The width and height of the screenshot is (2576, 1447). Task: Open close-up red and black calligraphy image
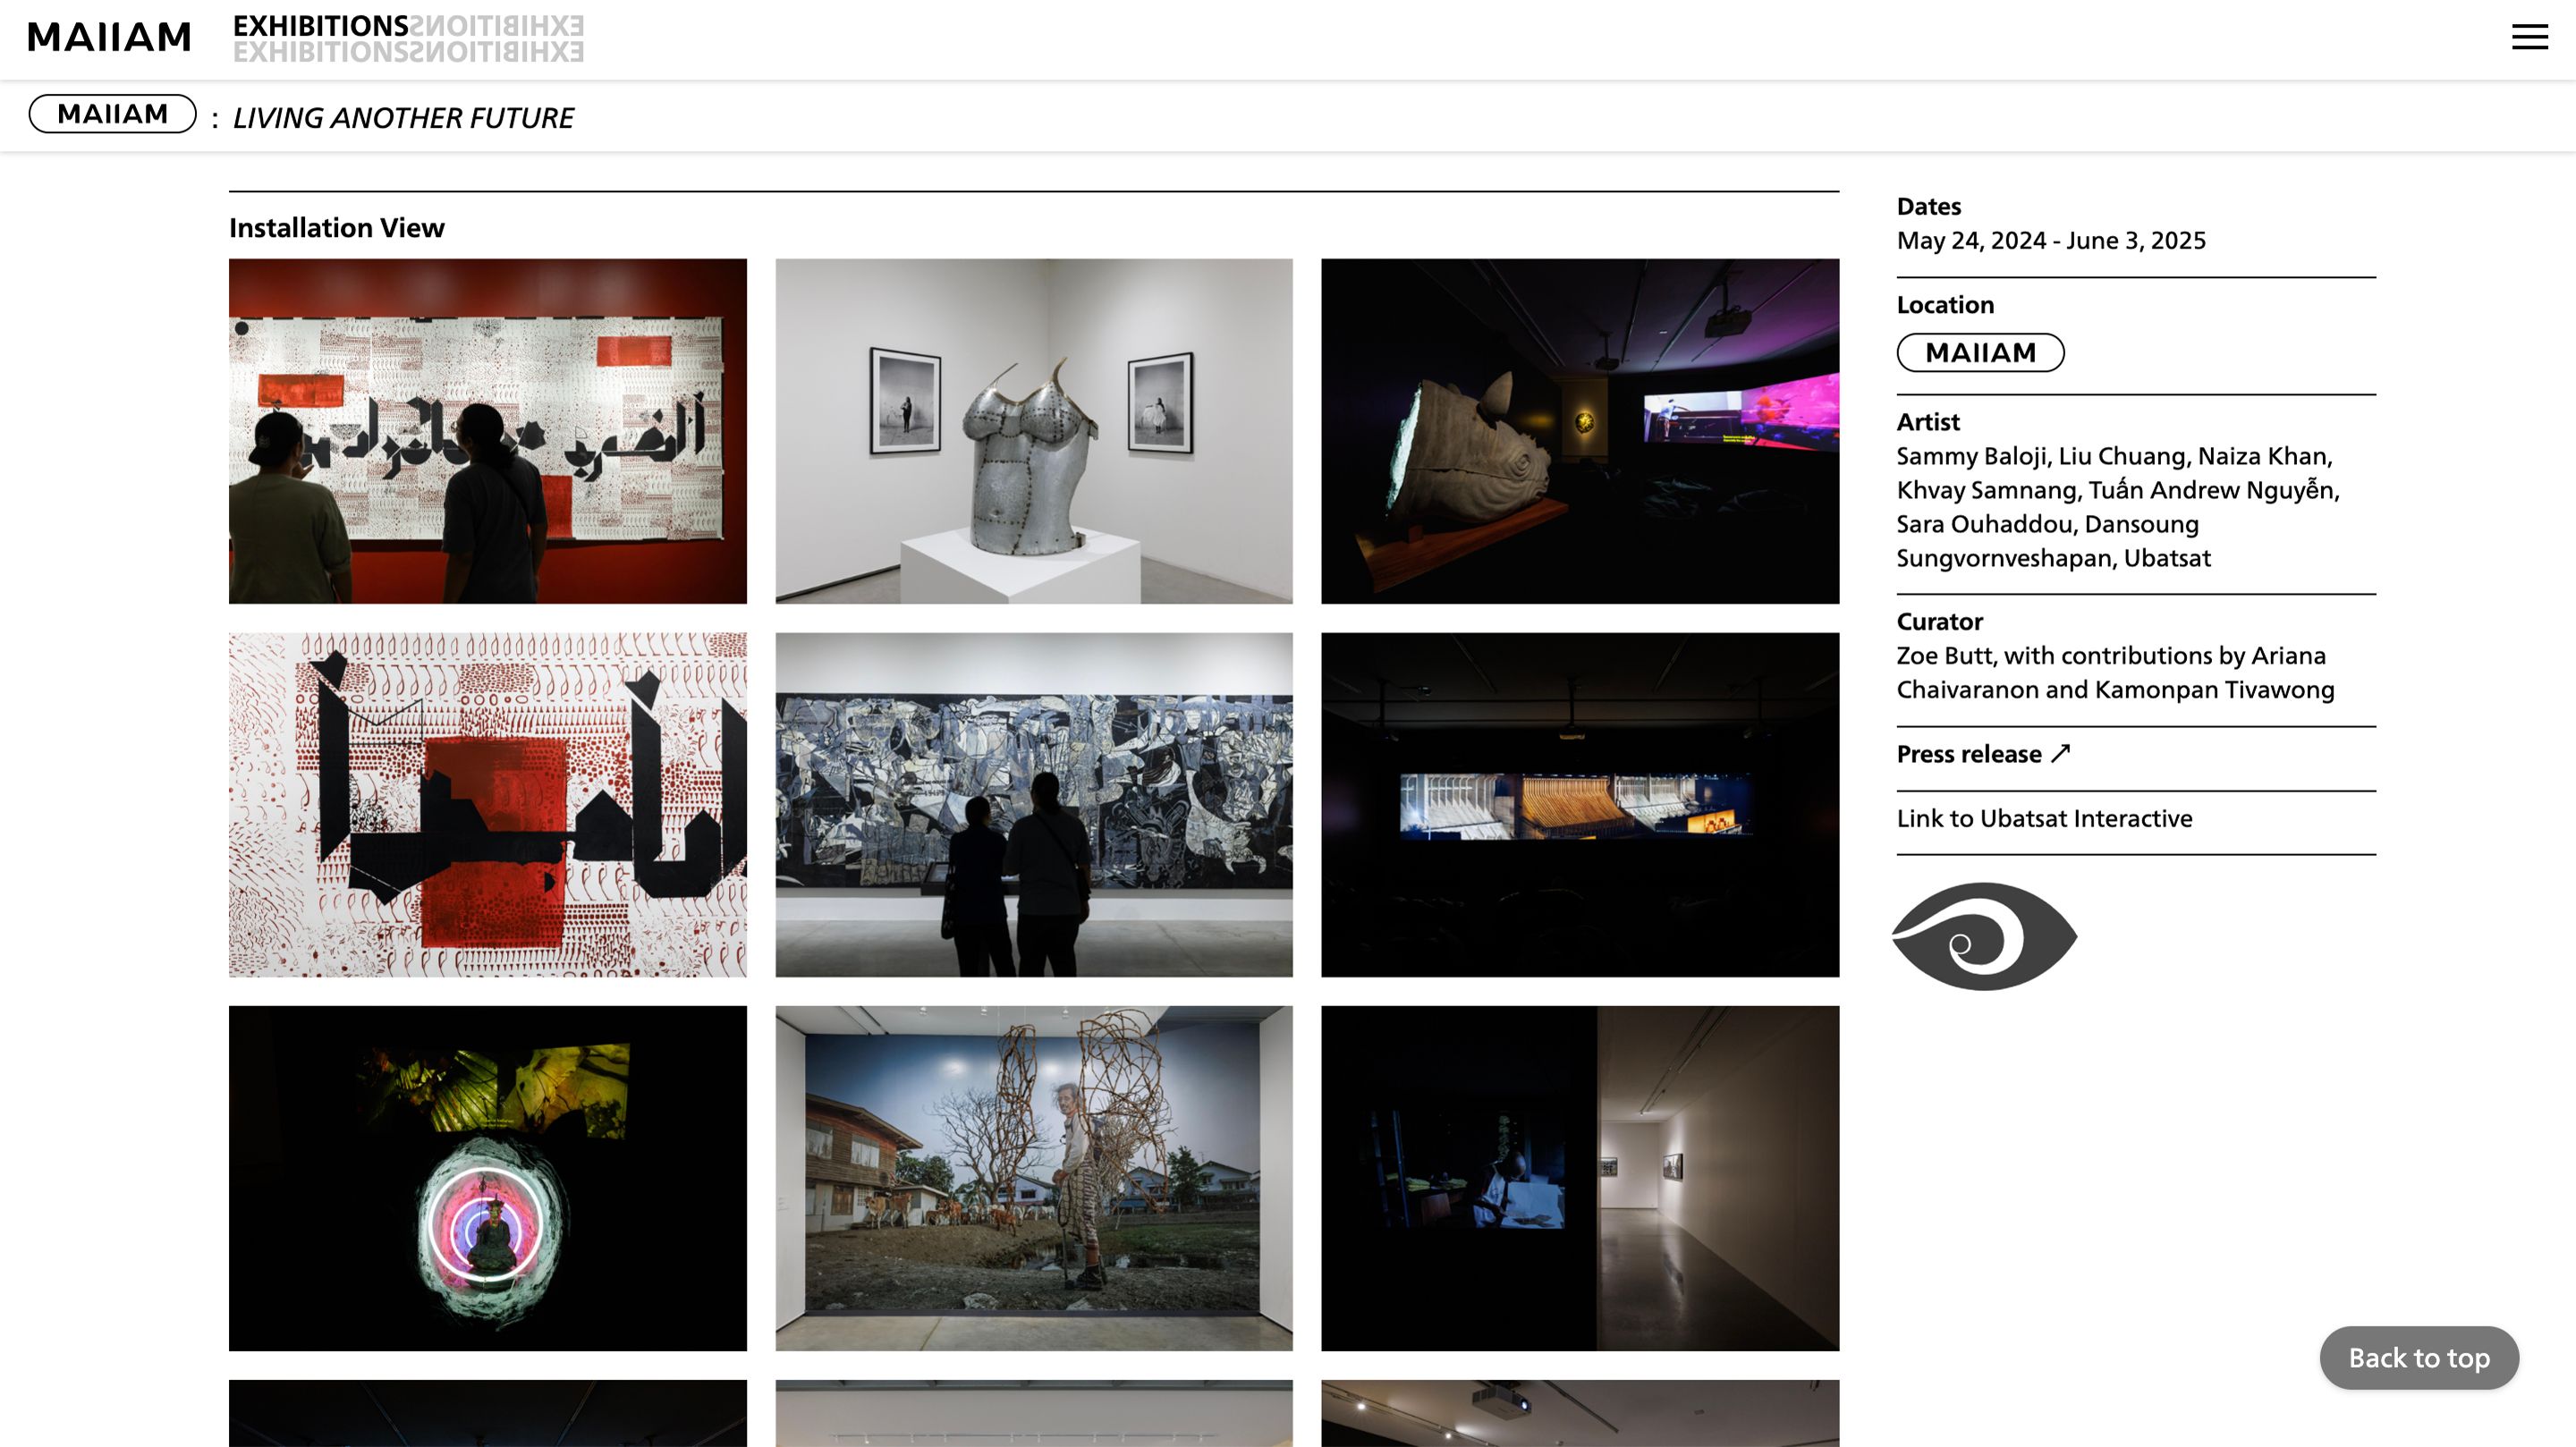pyautogui.click(x=487, y=804)
